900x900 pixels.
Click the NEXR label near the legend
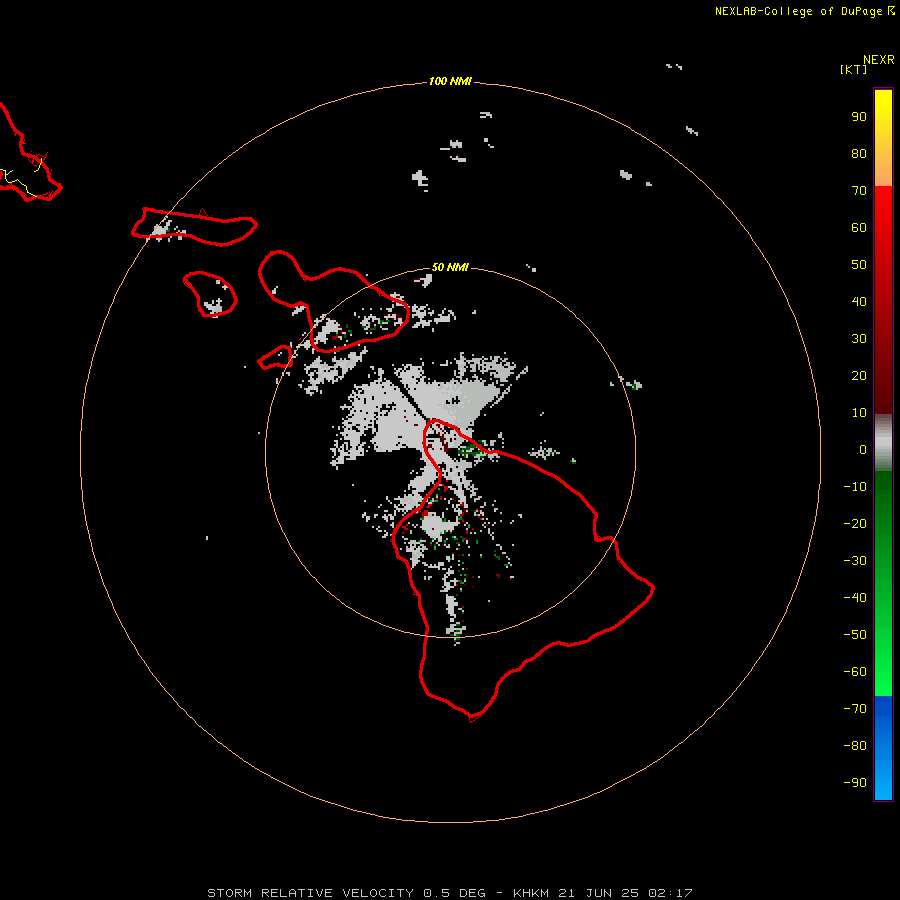(879, 60)
